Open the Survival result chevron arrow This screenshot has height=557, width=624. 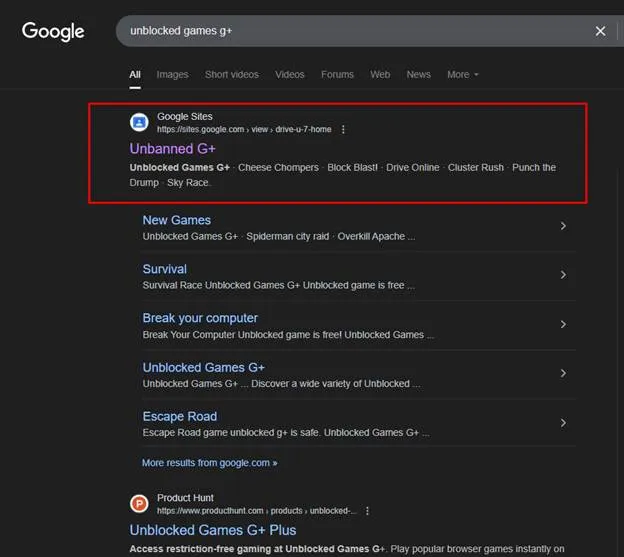coord(563,275)
